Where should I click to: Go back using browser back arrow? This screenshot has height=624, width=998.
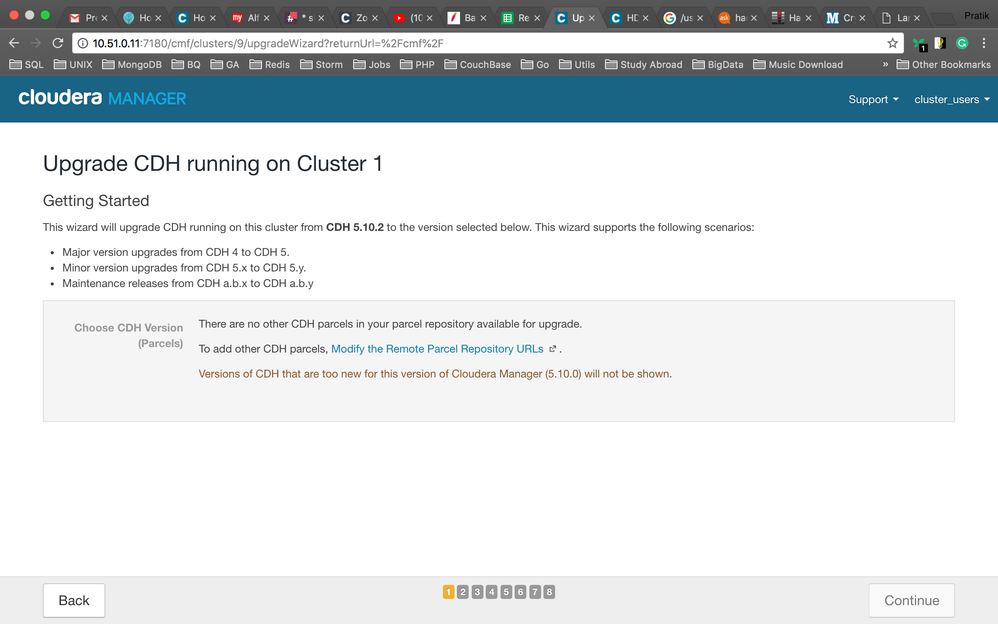(14, 43)
